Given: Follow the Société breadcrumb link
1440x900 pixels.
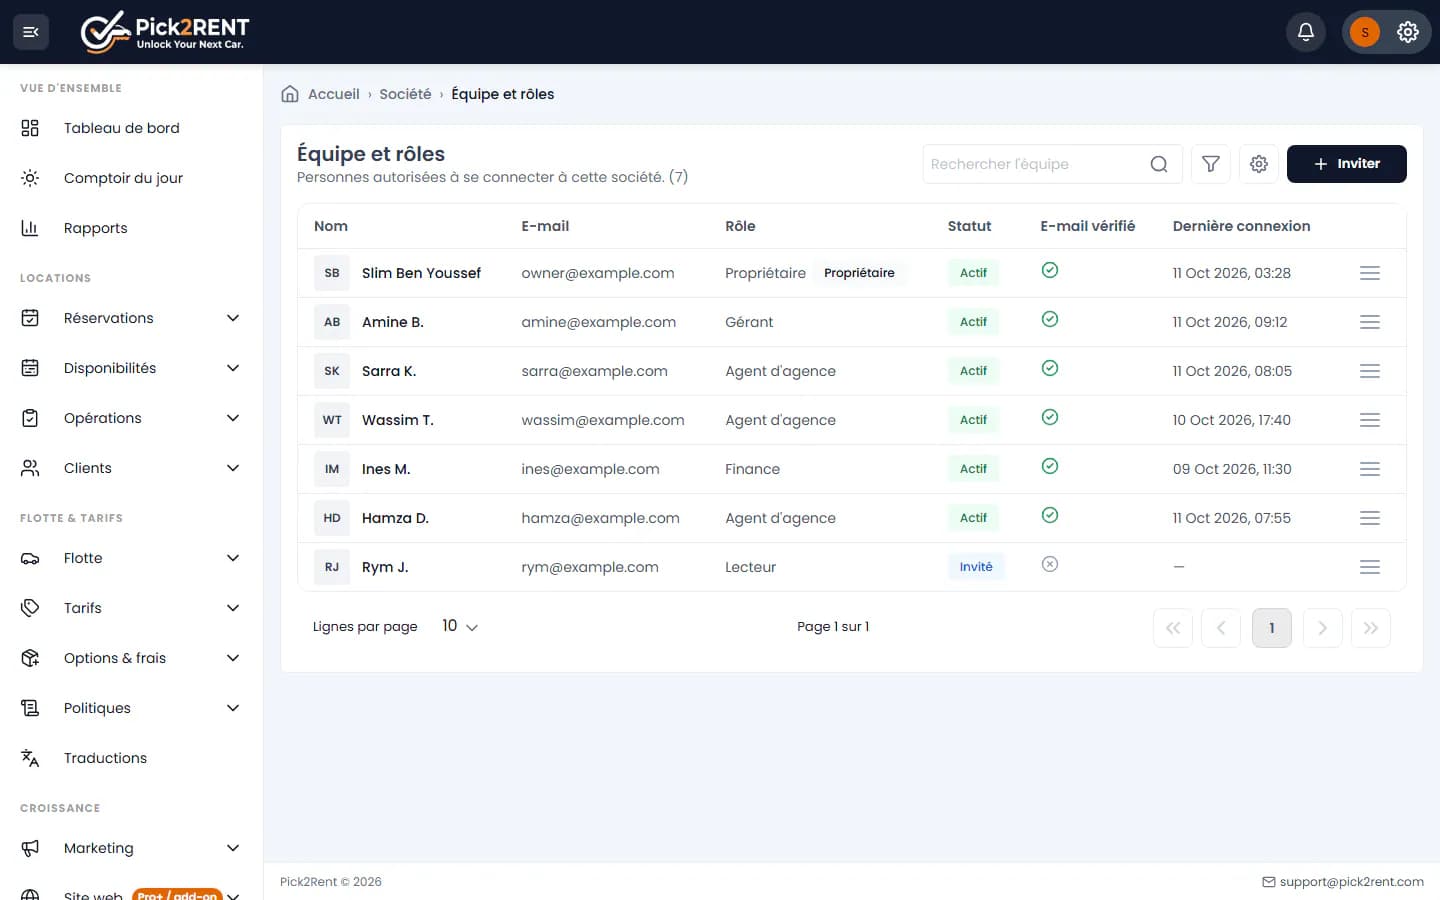Looking at the screenshot, I should (405, 94).
